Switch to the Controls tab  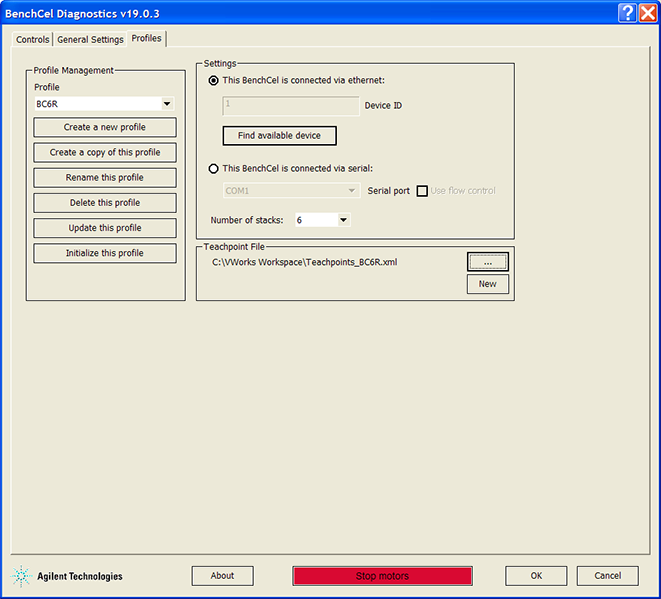tap(33, 40)
